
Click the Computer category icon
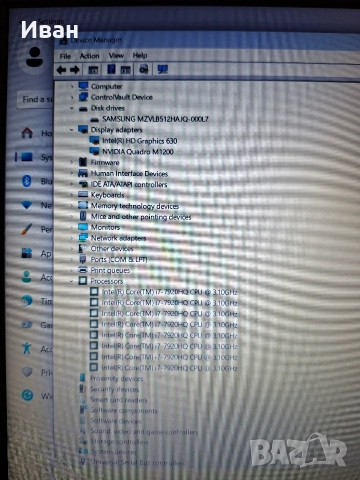pyautogui.click(x=83, y=86)
